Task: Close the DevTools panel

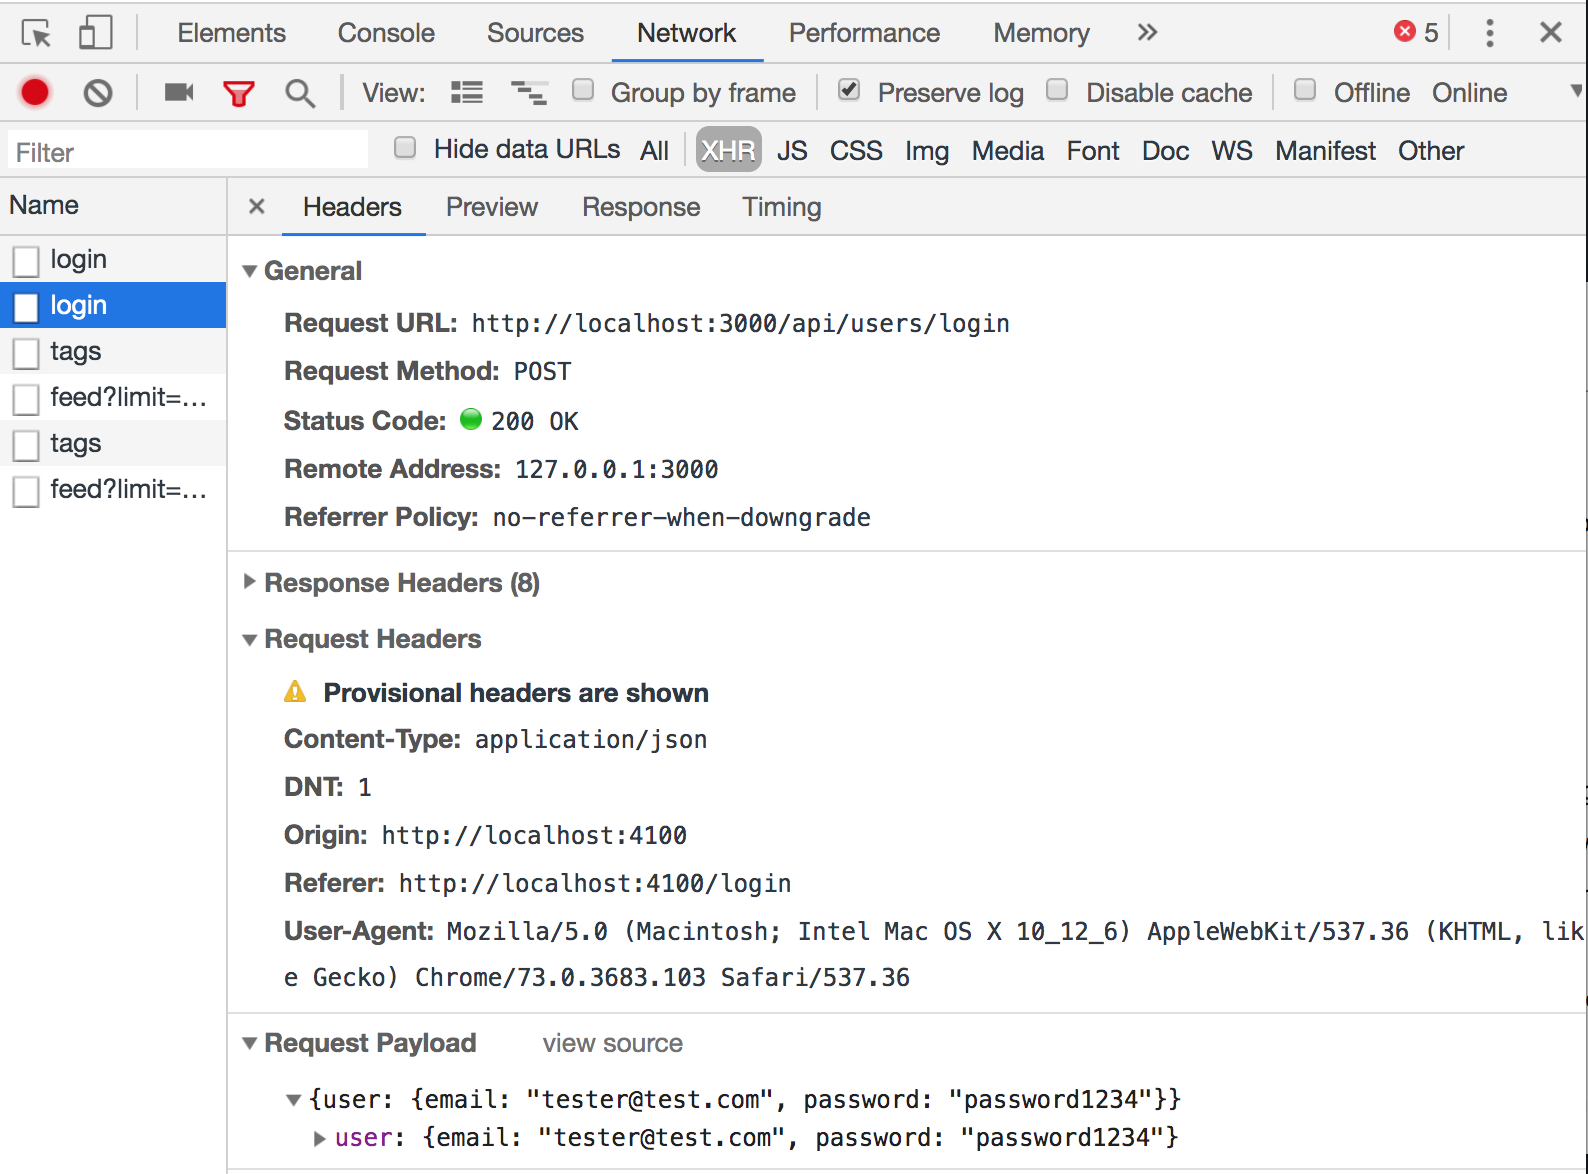Action: [1551, 33]
